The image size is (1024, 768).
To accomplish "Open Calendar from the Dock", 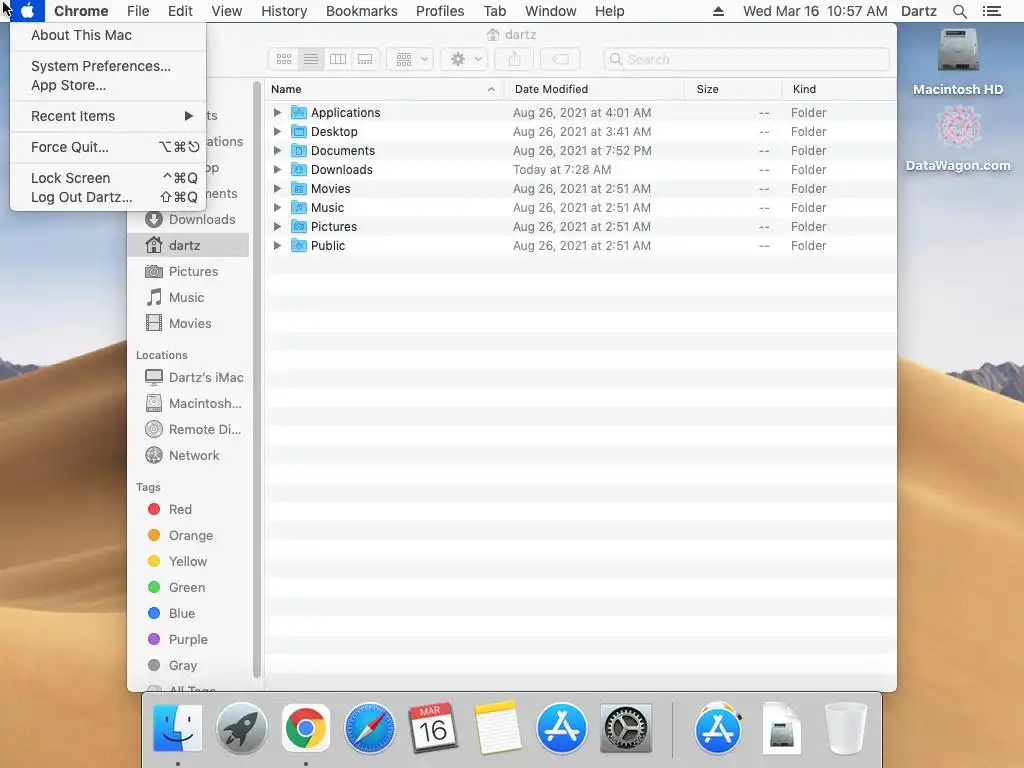I will (x=433, y=728).
